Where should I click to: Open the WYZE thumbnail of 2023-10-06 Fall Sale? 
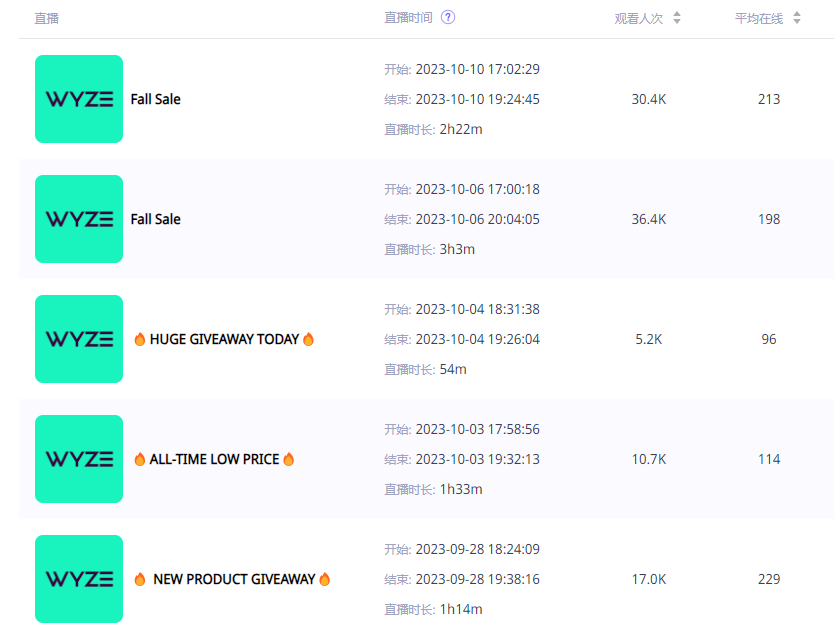tap(79, 219)
